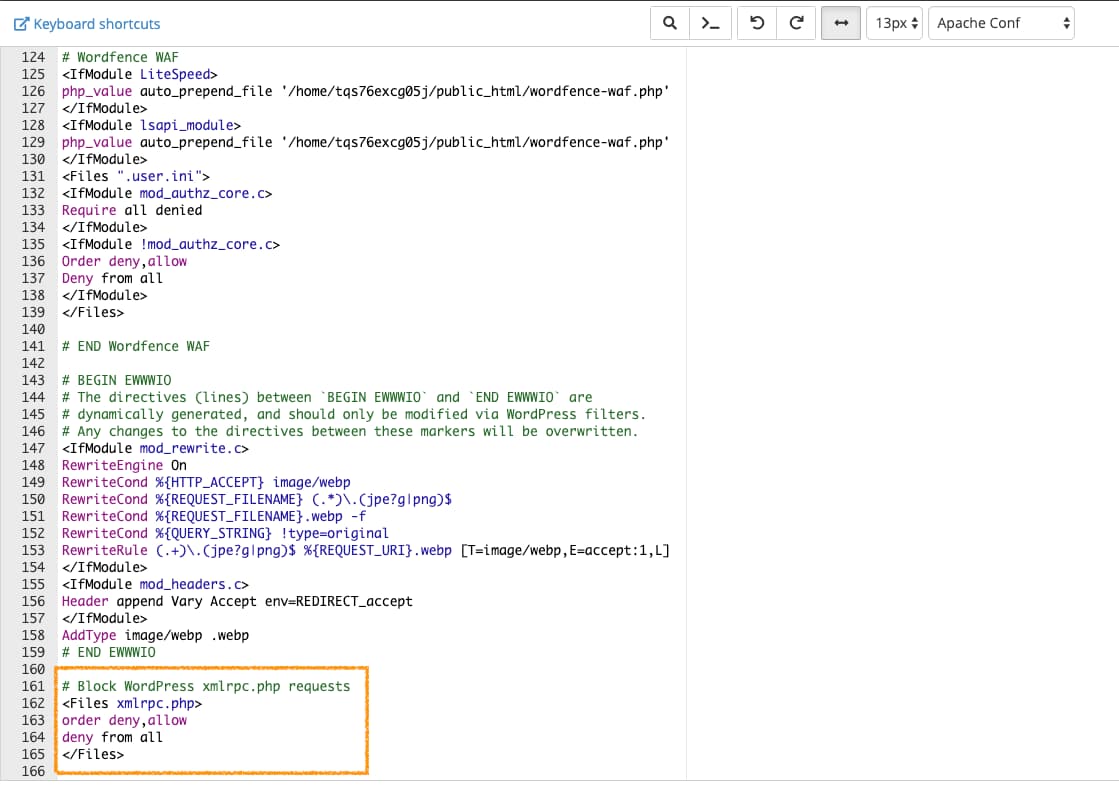Click '# BEGIN EWWWIO' comment line
Viewport: 1119px width, 787px height.
[x=116, y=380]
